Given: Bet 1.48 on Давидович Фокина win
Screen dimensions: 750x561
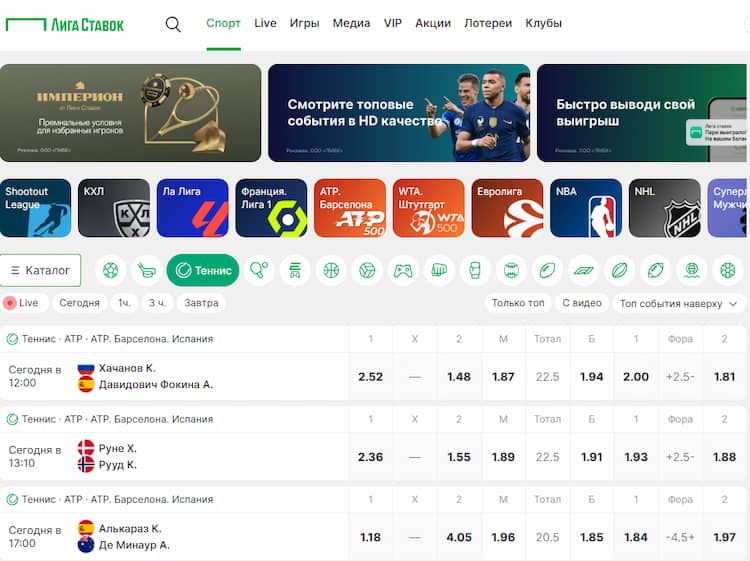Looking at the screenshot, I should (459, 377).
